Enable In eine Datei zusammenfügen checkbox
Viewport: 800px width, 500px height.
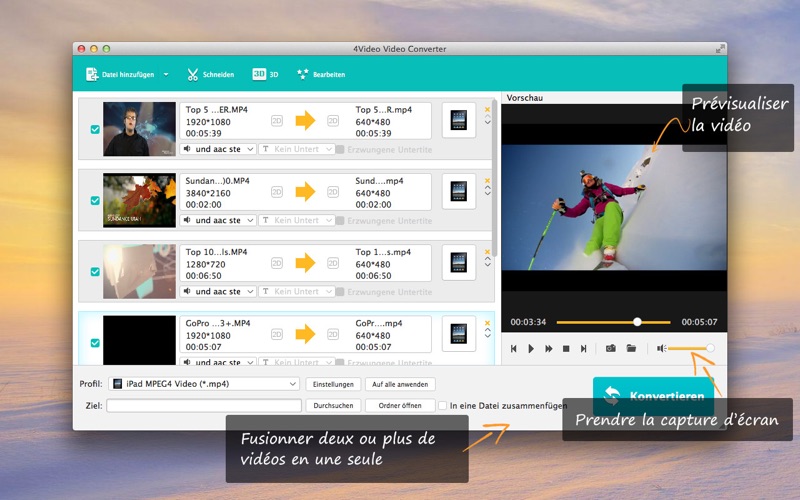pyautogui.click(x=442, y=406)
